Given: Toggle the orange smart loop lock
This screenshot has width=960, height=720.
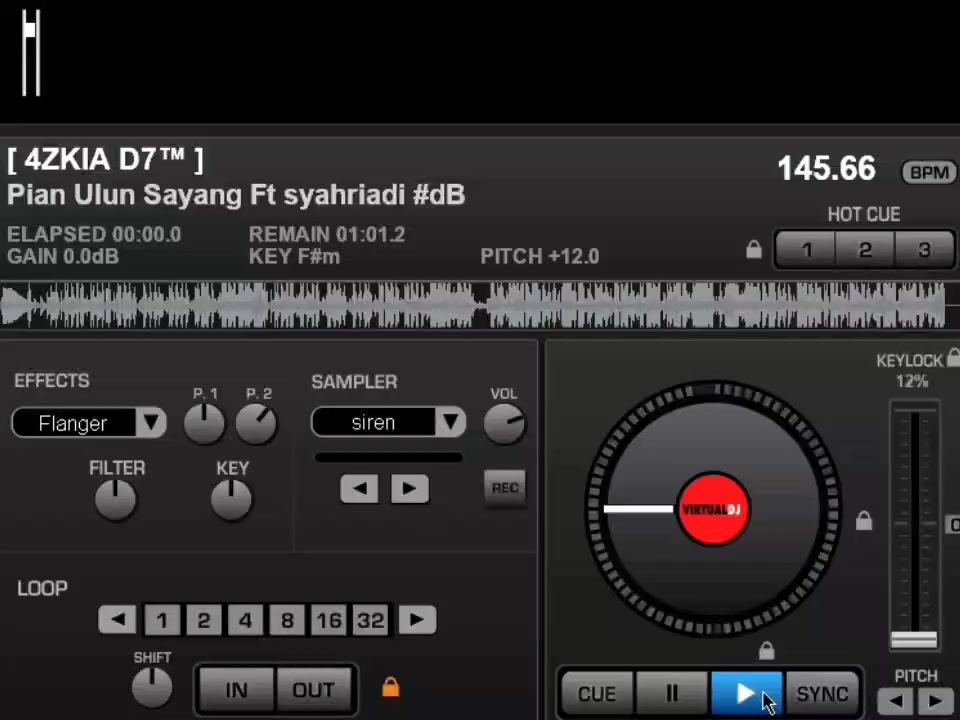Looking at the screenshot, I should [x=391, y=687].
